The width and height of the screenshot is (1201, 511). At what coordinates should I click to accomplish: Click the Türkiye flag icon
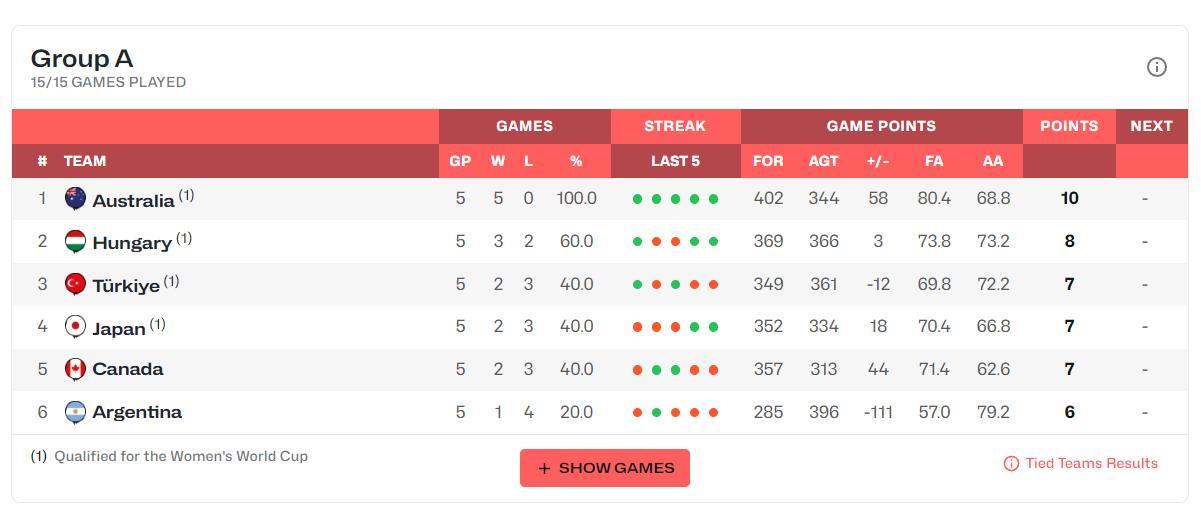click(75, 284)
